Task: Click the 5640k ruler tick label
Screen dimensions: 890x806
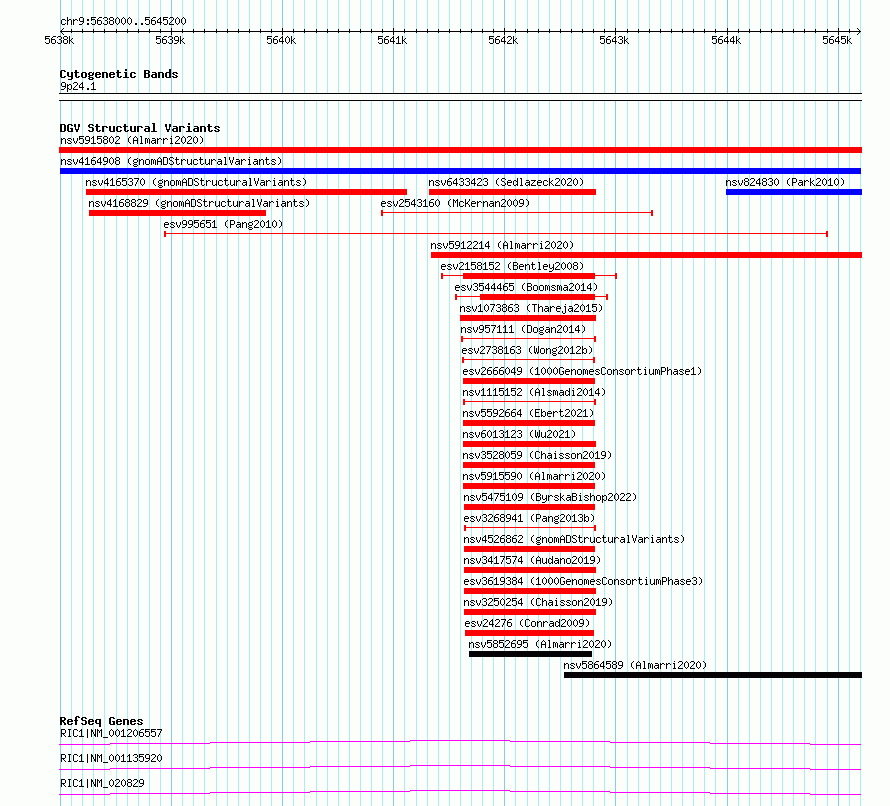Action: [281, 40]
